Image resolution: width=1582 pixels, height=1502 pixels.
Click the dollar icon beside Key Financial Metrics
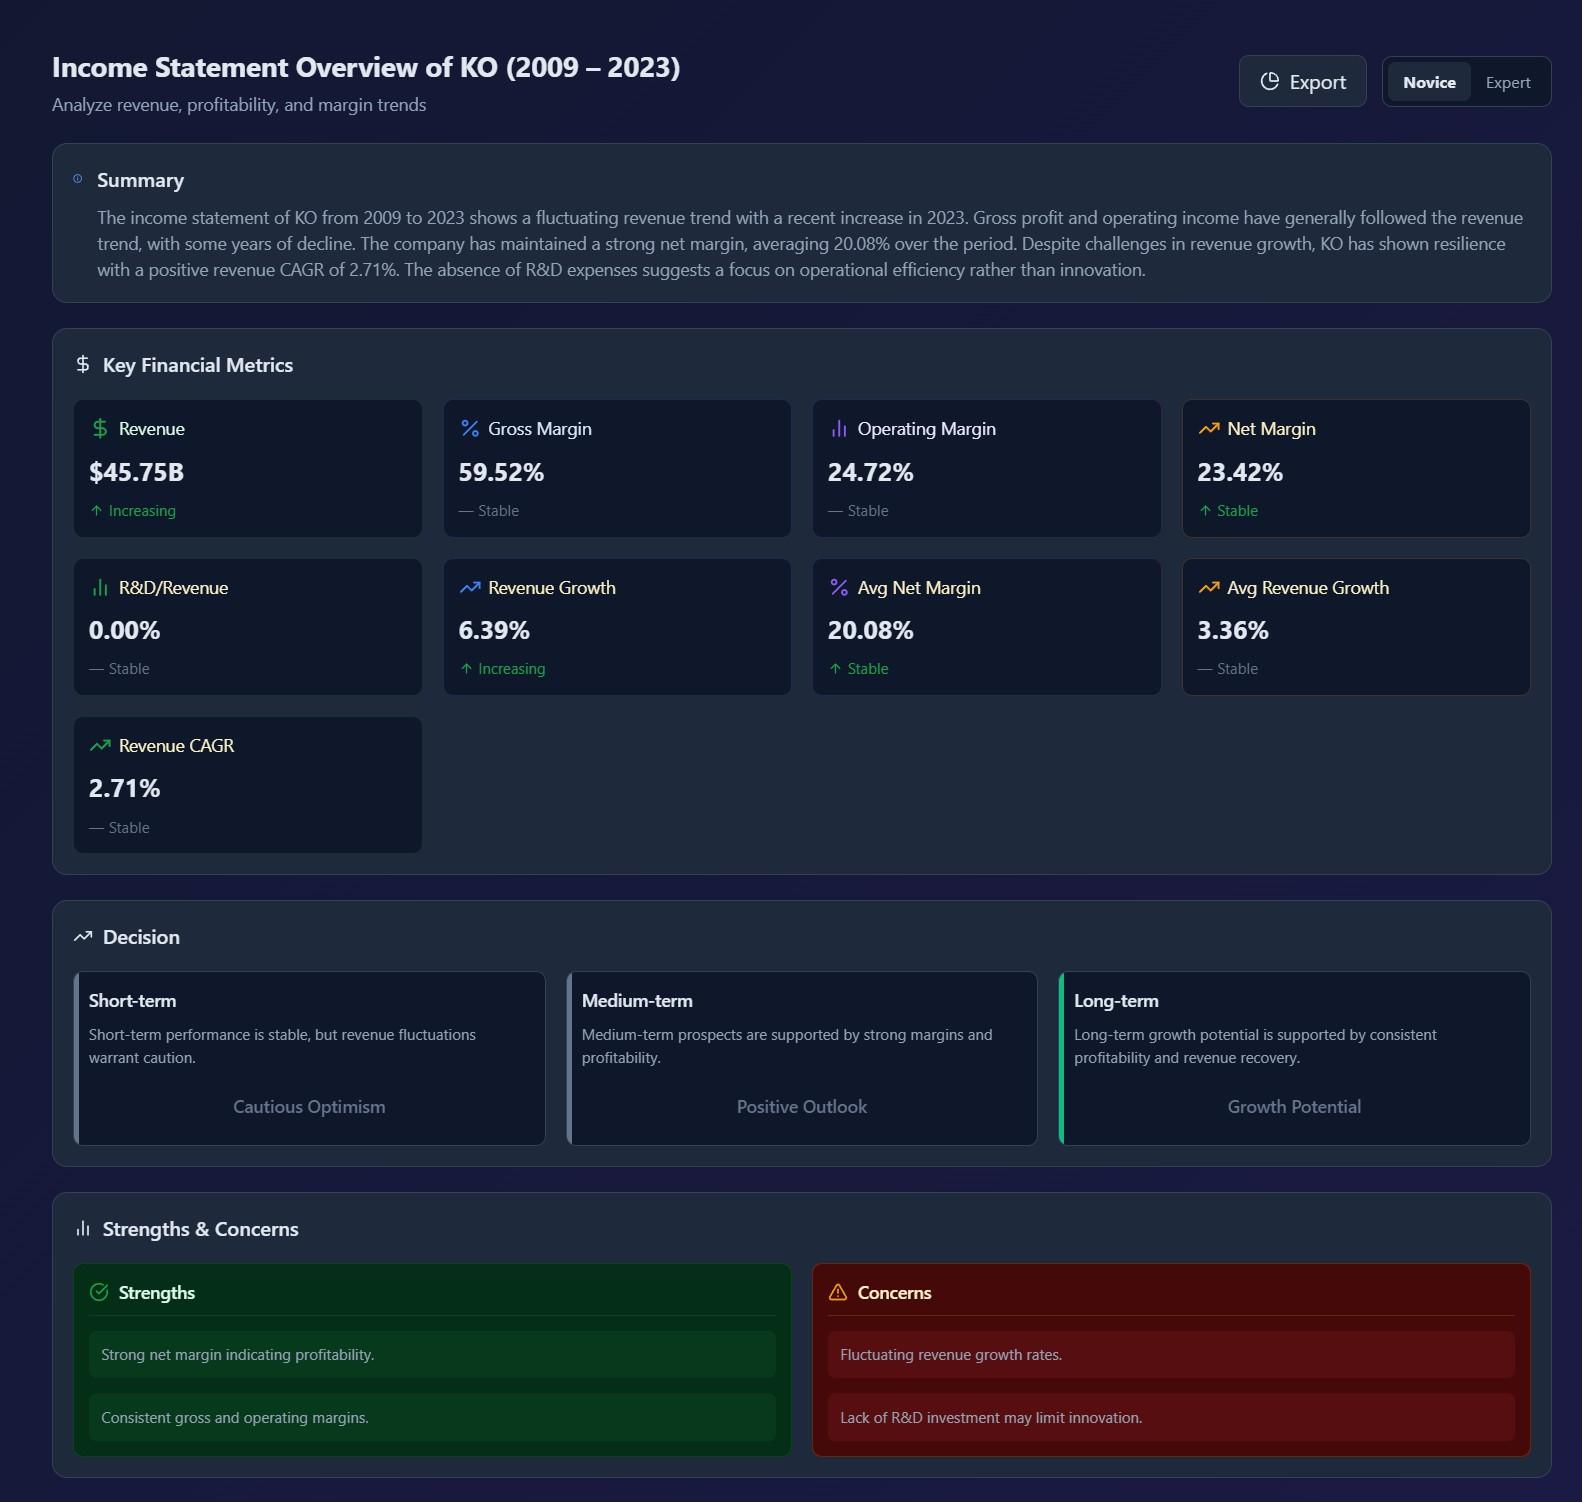[x=83, y=364]
